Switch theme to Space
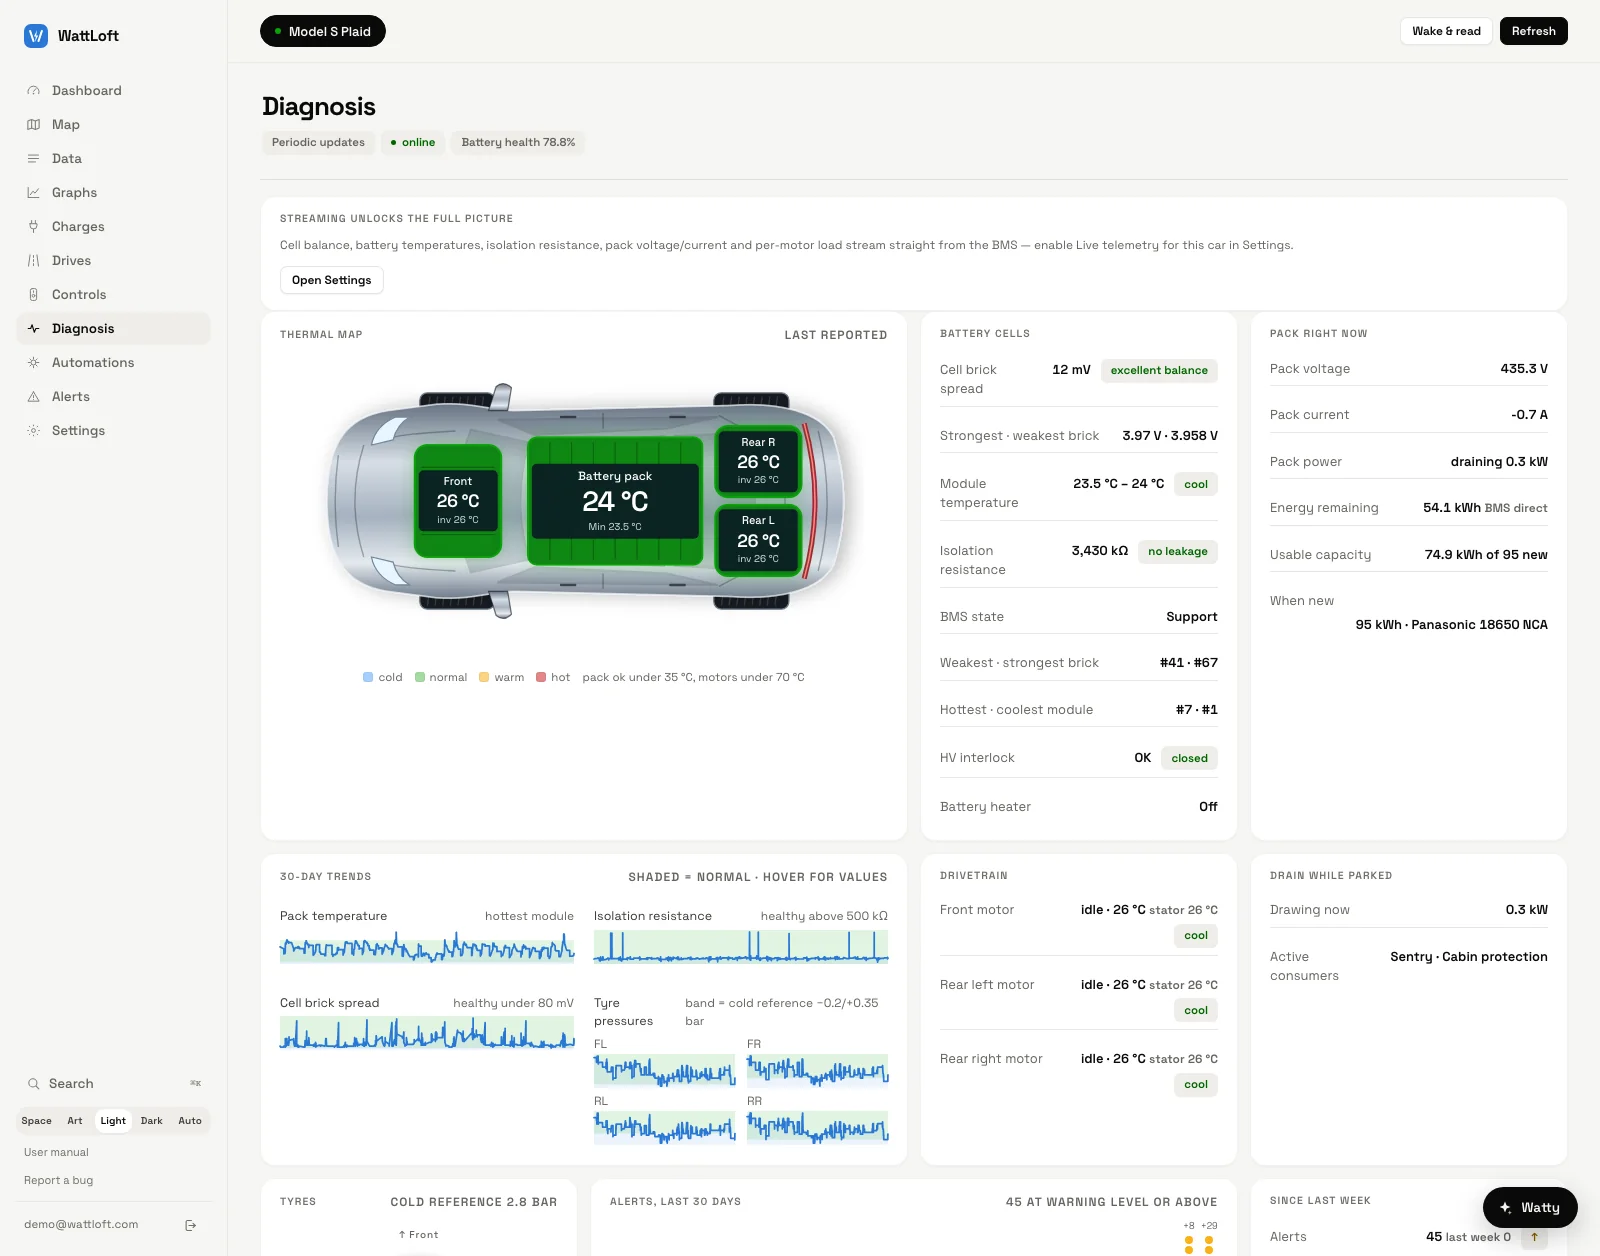 36,1121
